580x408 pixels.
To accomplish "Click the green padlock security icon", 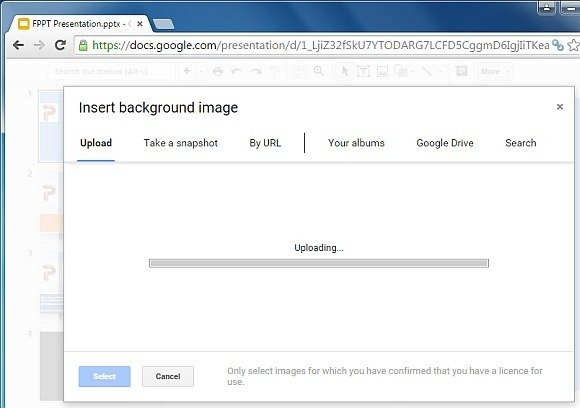I will point(83,45).
